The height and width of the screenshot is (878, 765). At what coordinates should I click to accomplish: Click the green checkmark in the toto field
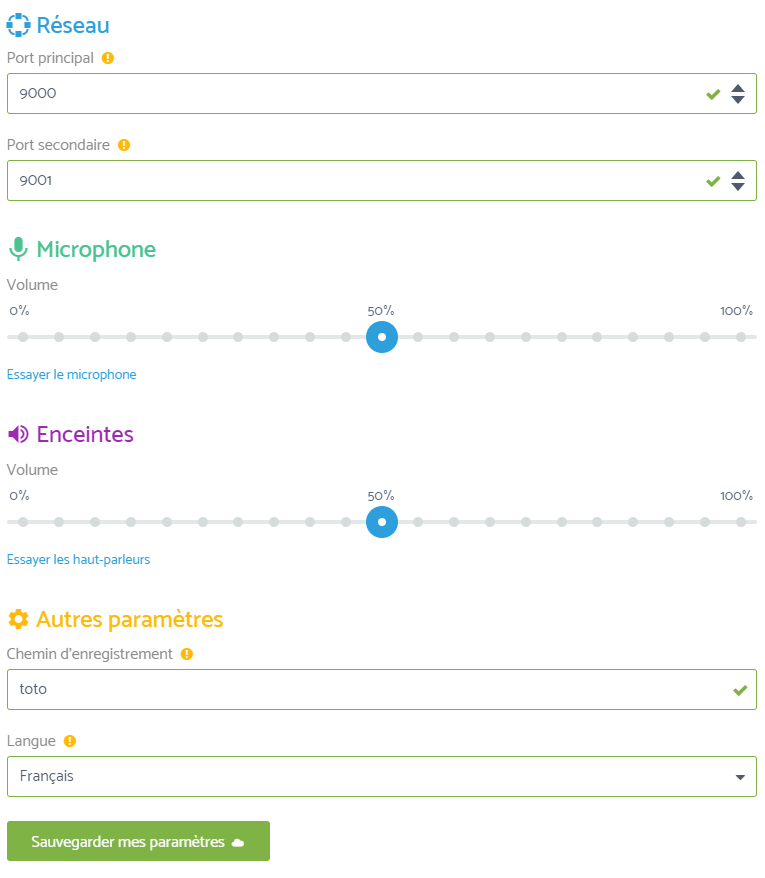tap(740, 690)
